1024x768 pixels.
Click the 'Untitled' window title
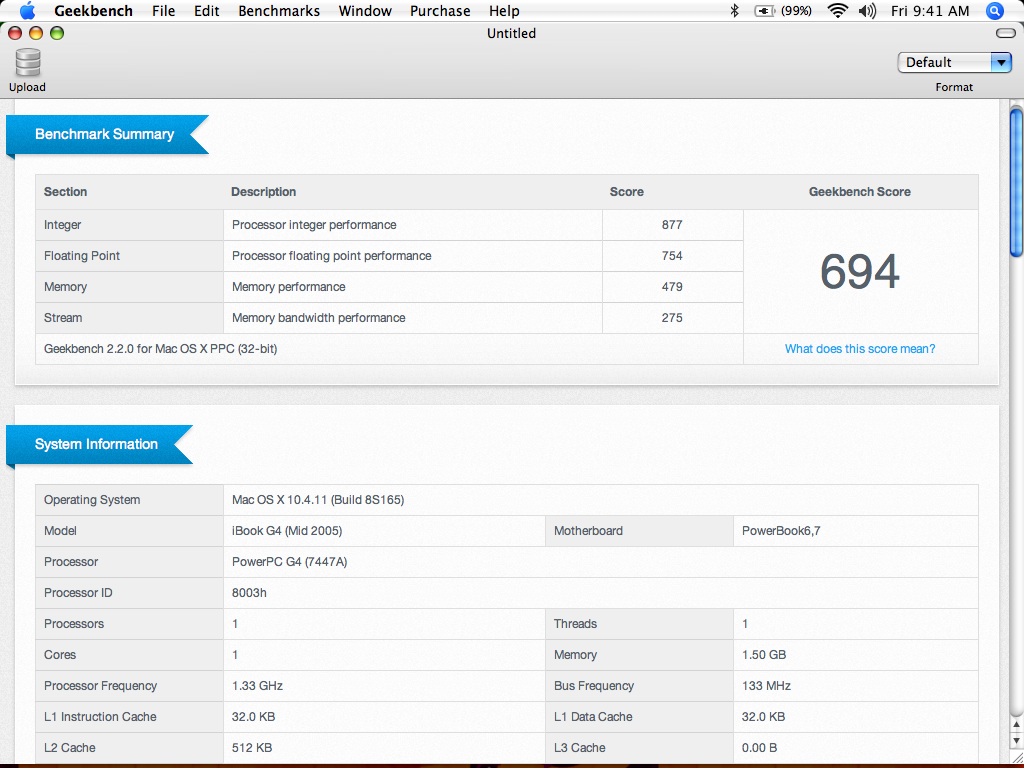[x=511, y=33]
